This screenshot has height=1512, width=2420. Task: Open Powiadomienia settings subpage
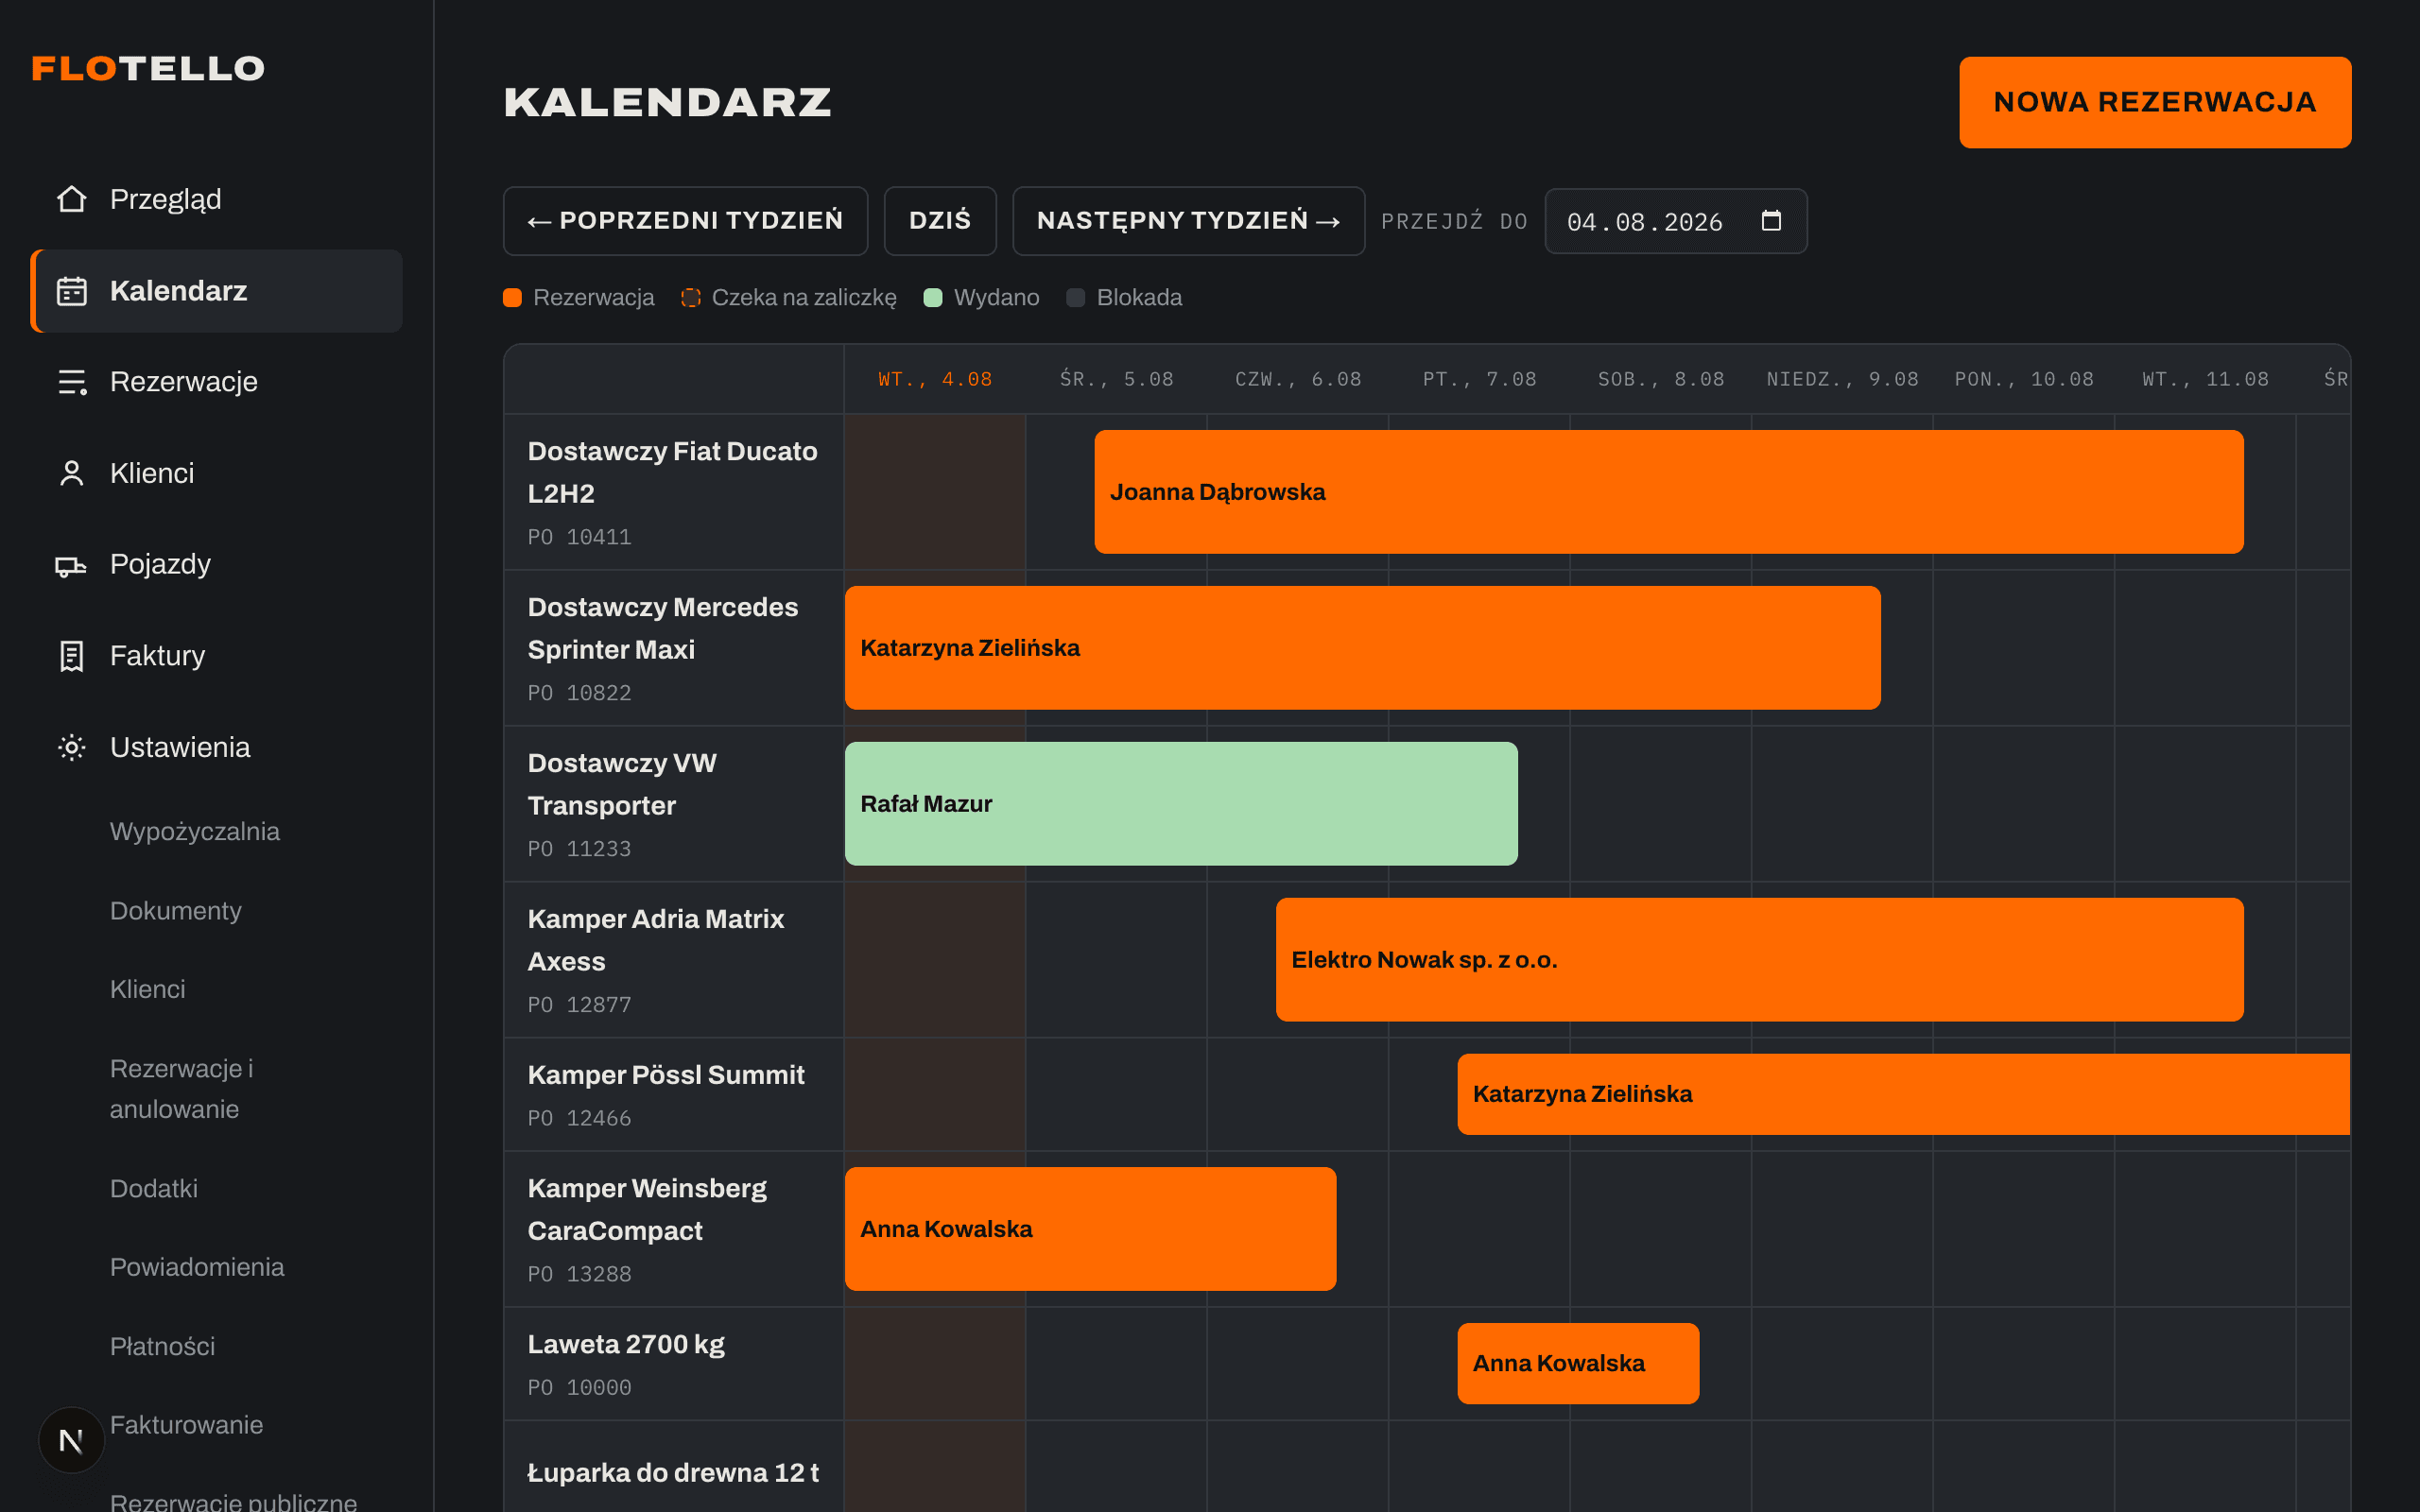click(197, 1267)
